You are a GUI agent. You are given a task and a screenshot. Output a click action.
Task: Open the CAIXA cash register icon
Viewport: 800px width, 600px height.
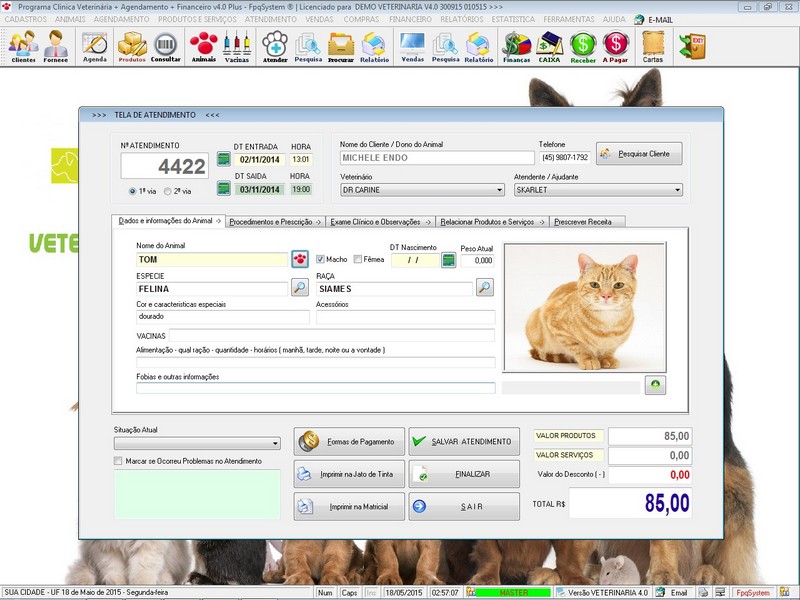[549, 46]
